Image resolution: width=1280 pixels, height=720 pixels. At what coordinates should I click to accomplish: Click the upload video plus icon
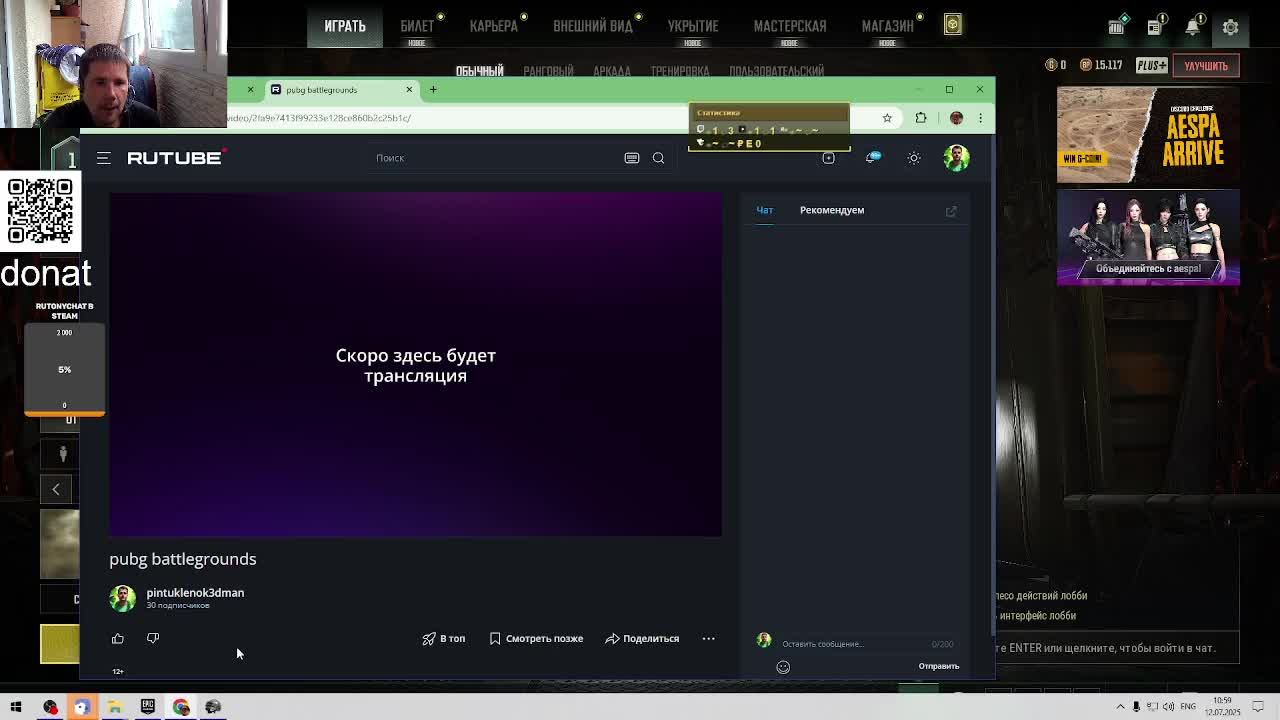pos(828,158)
